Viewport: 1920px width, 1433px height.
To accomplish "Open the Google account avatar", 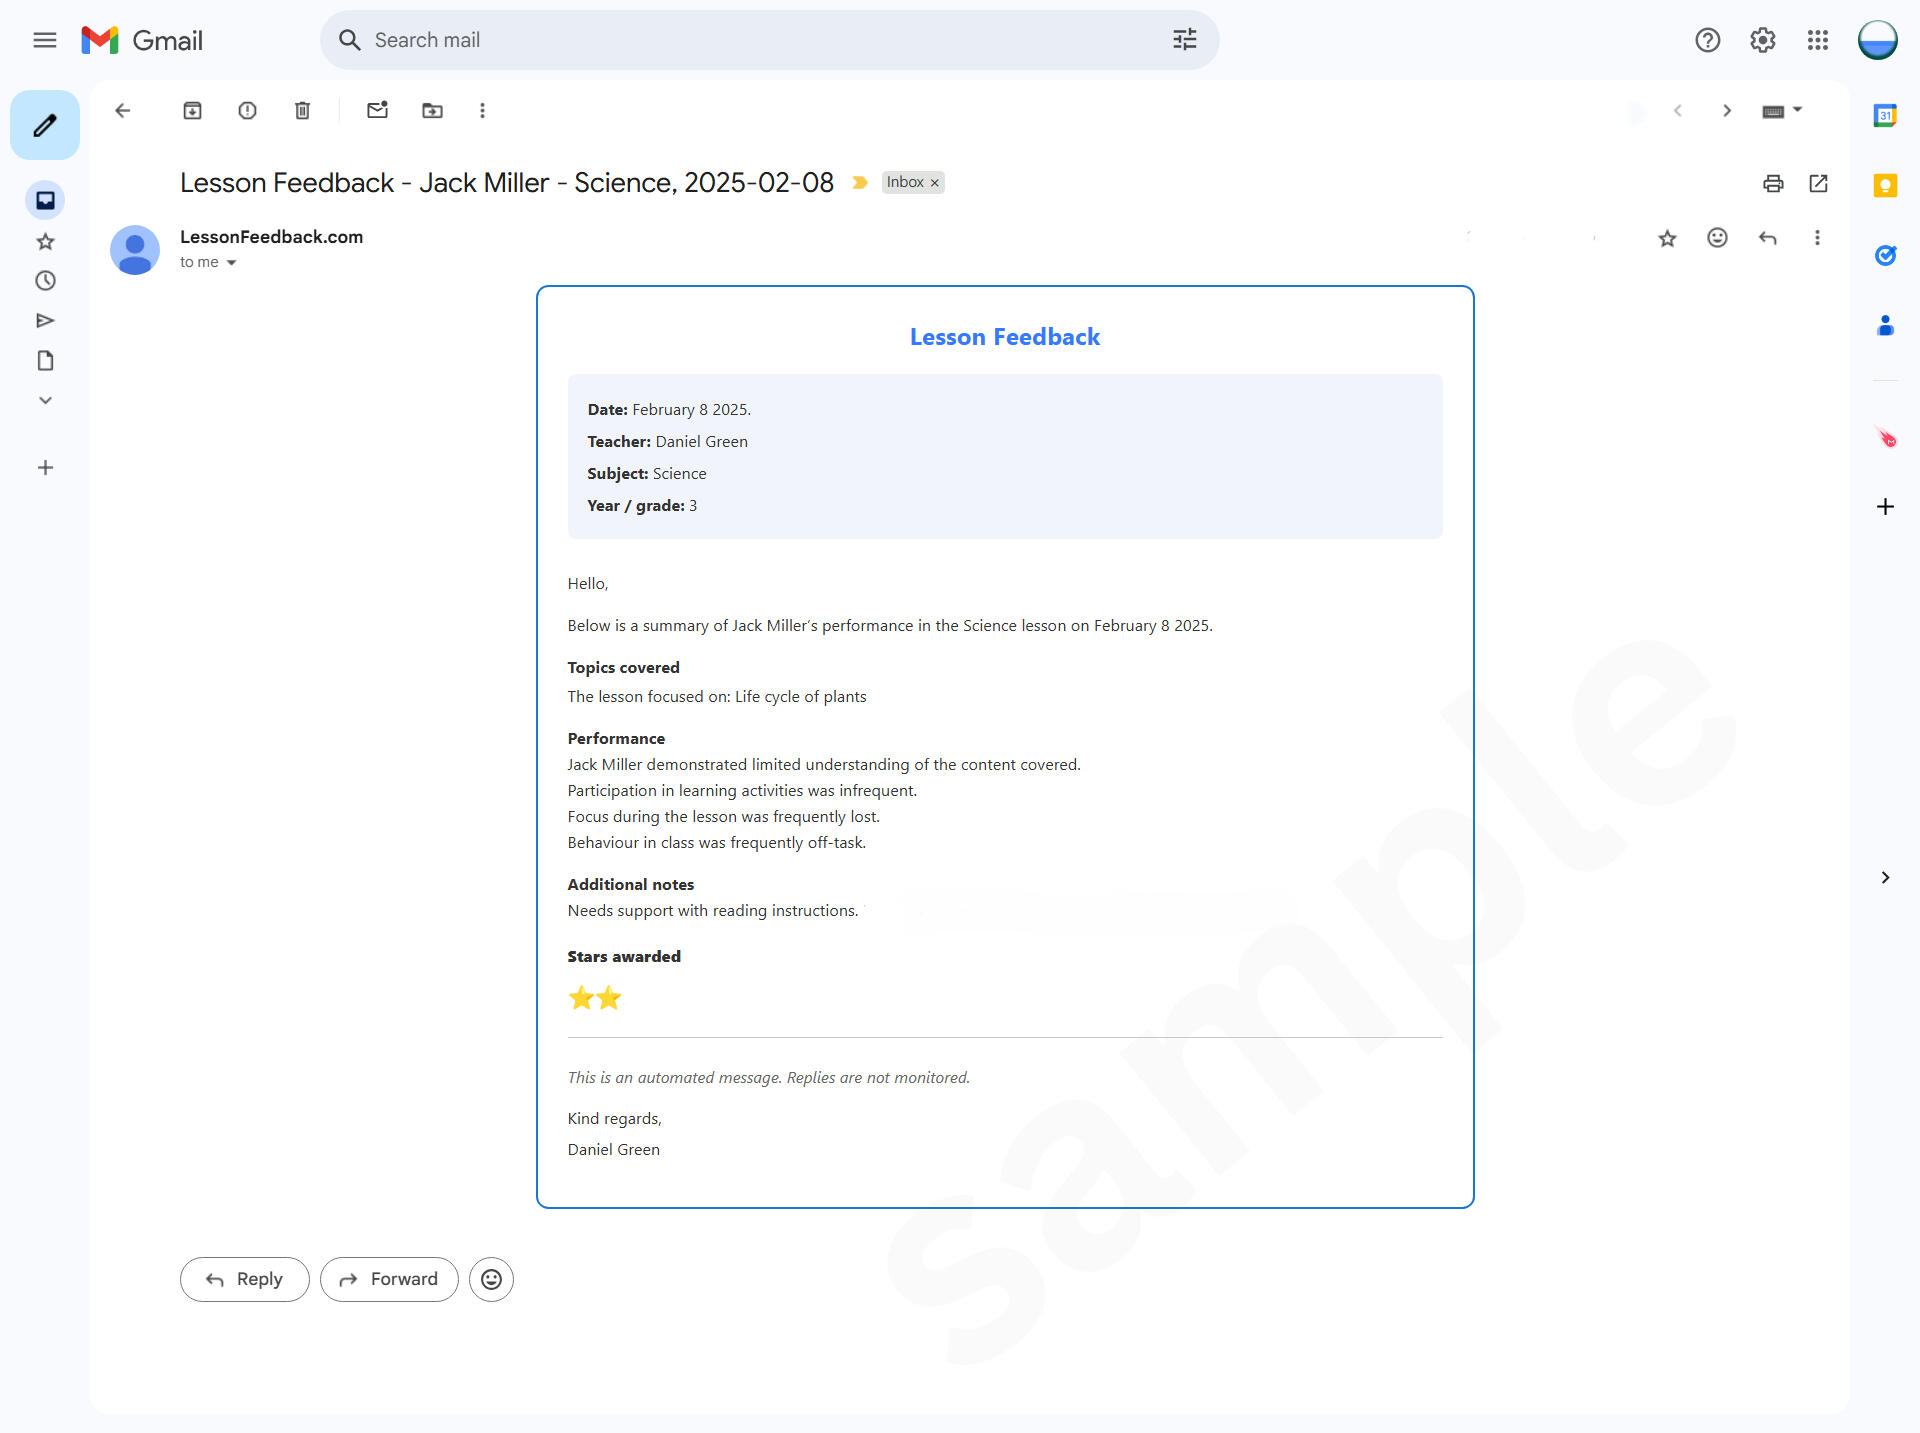I will click(x=1878, y=40).
